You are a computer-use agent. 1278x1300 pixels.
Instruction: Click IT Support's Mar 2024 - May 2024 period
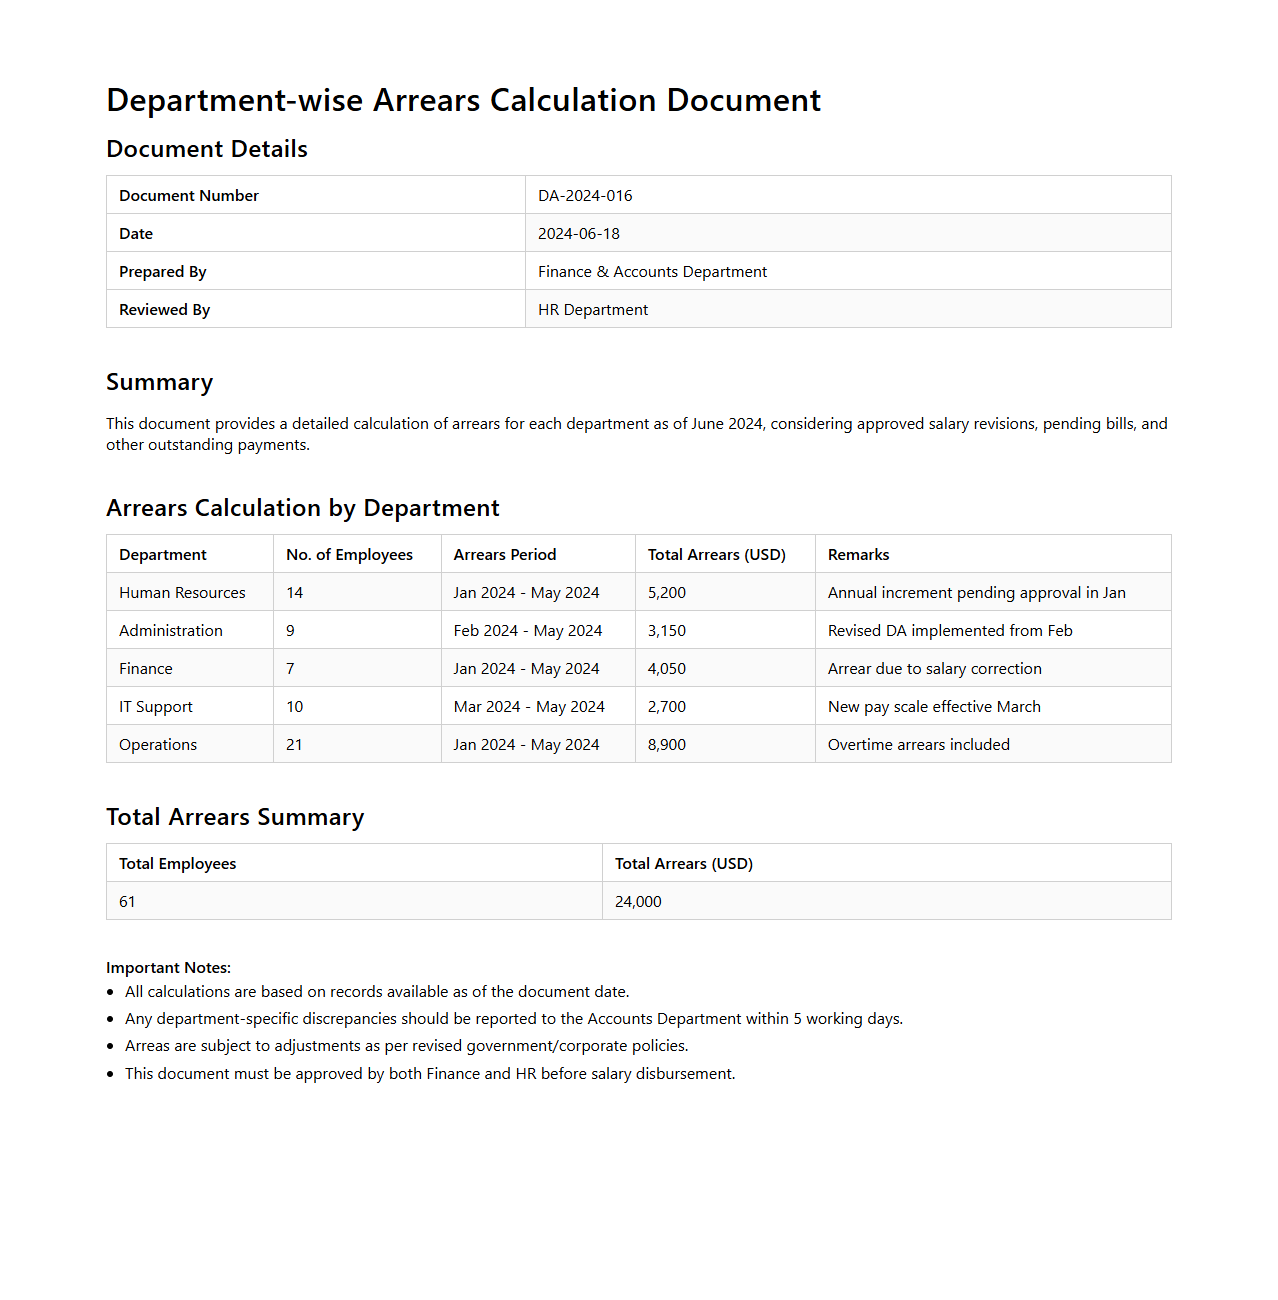pyautogui.click(x=529, y=707)
